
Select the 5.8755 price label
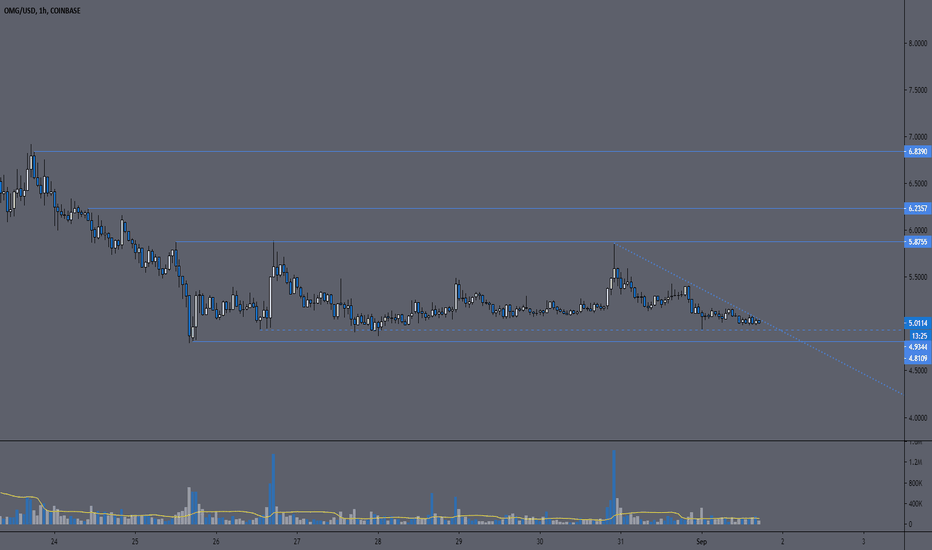tap(918, 242)
